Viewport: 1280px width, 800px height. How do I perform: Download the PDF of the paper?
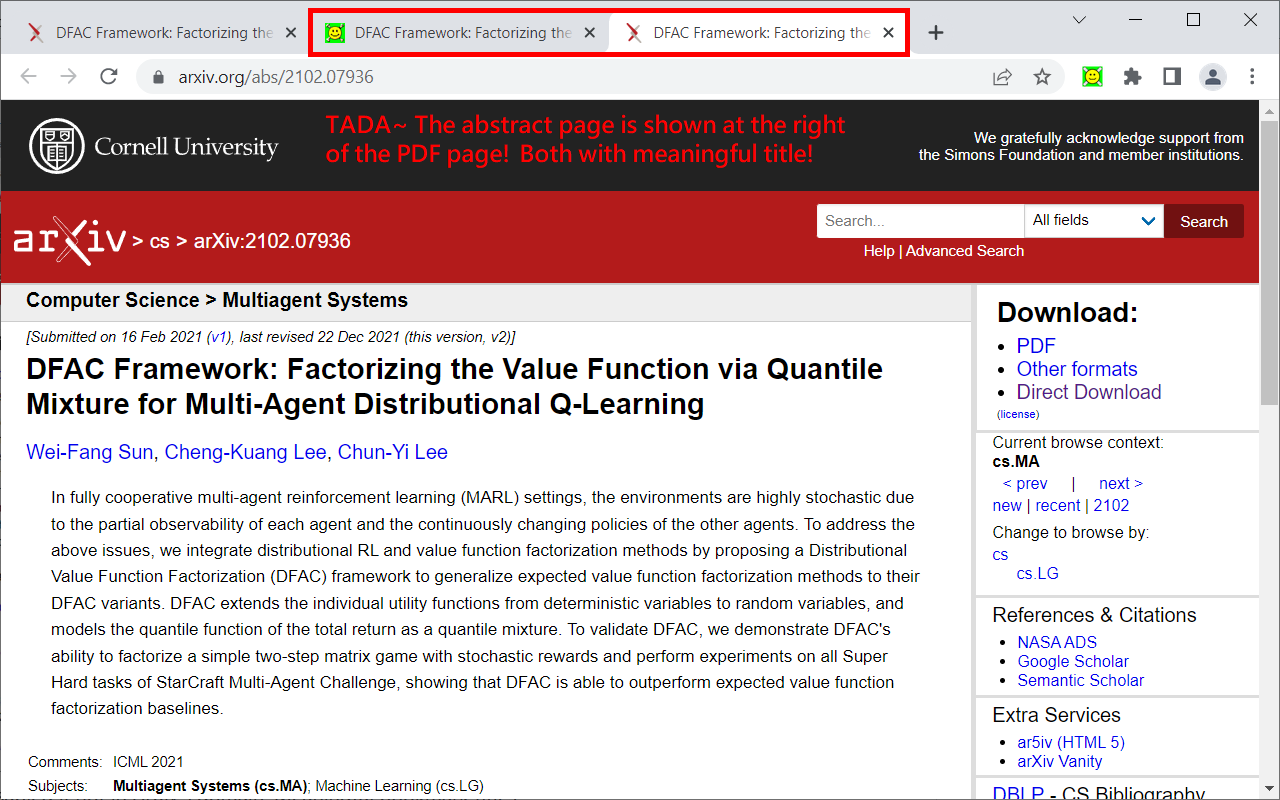[1035, 345]
